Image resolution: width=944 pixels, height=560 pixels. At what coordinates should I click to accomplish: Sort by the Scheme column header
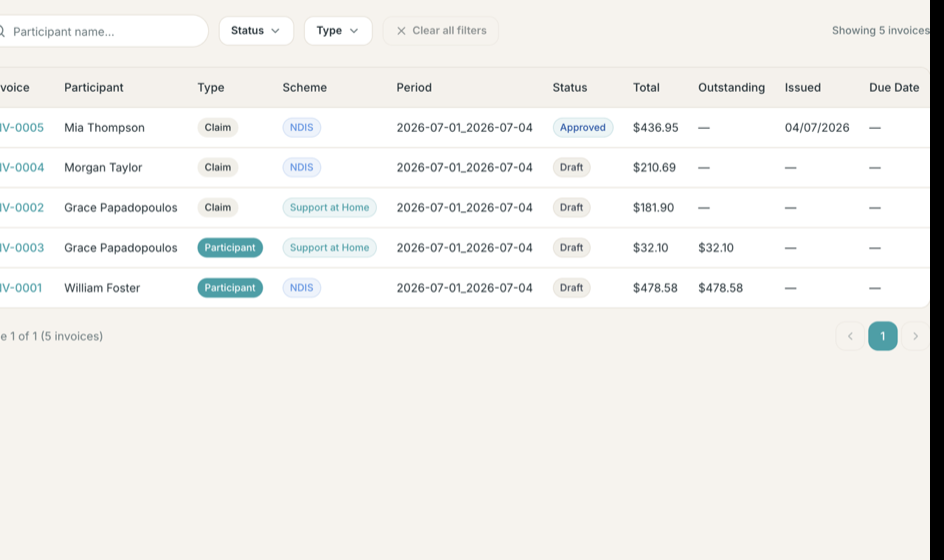[305, 87]
